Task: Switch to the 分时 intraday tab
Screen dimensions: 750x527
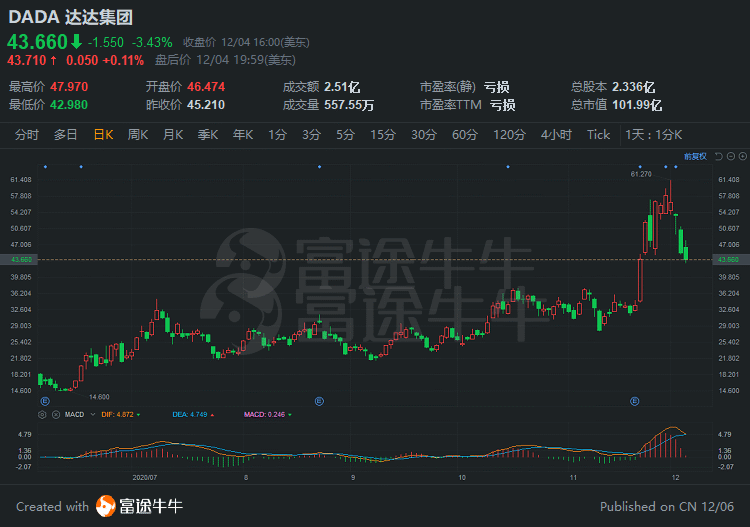Action: [x=27, y=135]
